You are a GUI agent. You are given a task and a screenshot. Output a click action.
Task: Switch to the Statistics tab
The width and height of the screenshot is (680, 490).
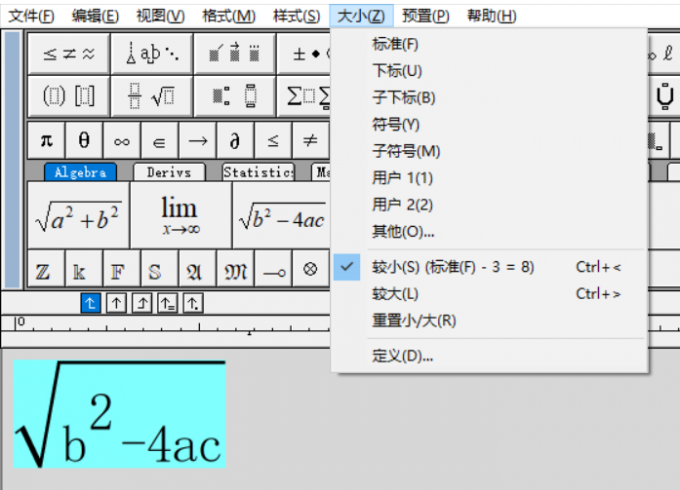[x=258, y=172]
